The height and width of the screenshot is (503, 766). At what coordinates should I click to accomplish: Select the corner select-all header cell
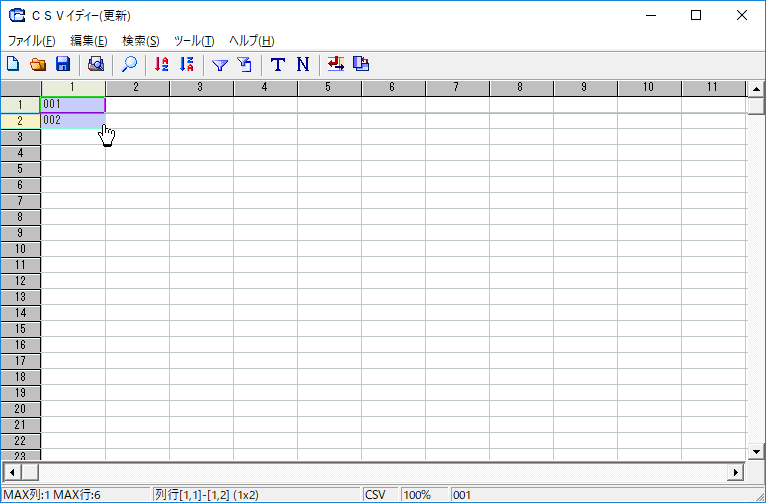pyautogui.click(x=21, y=88)
